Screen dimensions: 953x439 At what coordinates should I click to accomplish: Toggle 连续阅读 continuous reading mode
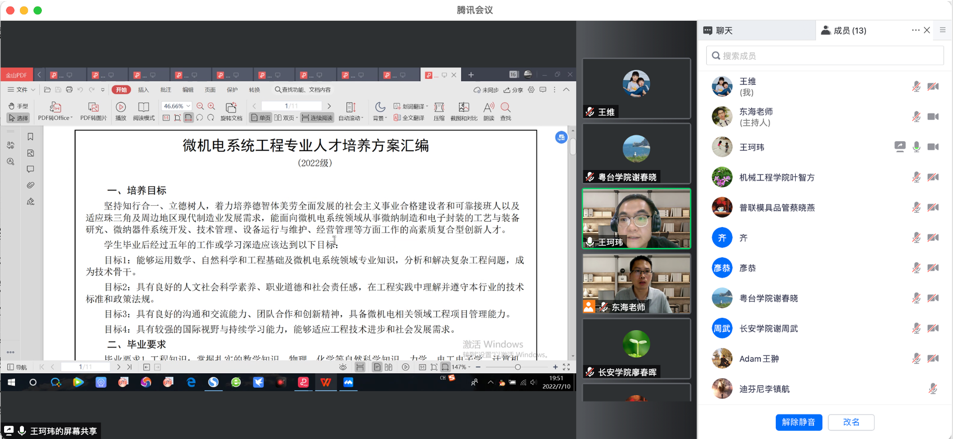317,118
